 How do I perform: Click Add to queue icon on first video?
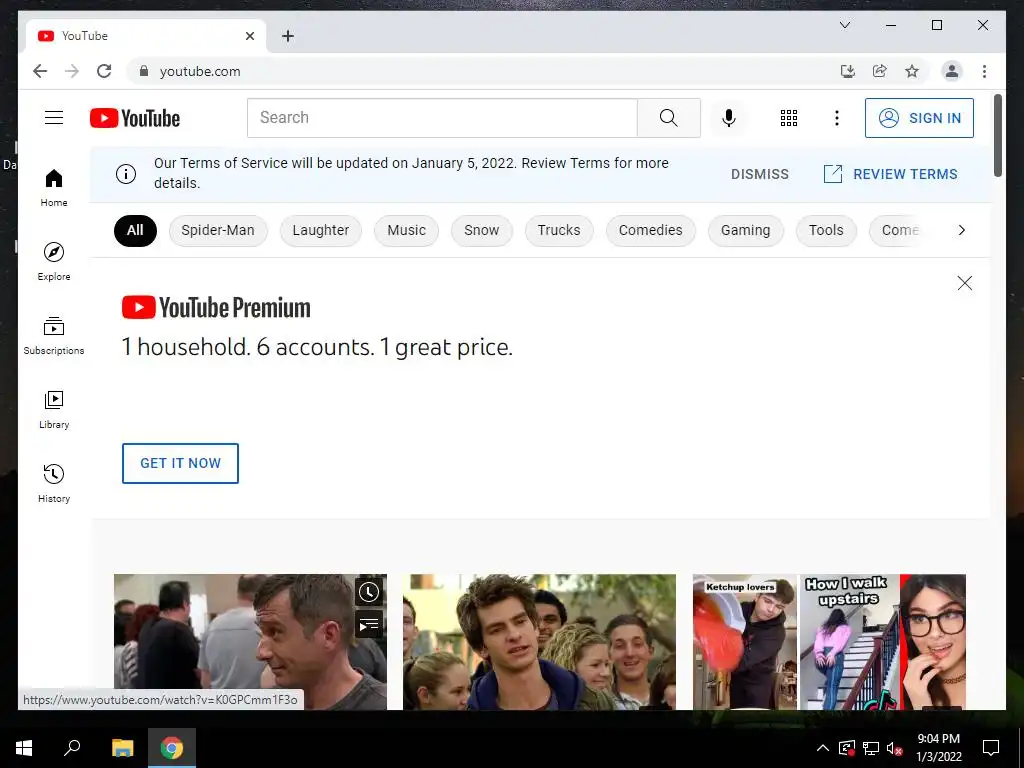[369, 625]
